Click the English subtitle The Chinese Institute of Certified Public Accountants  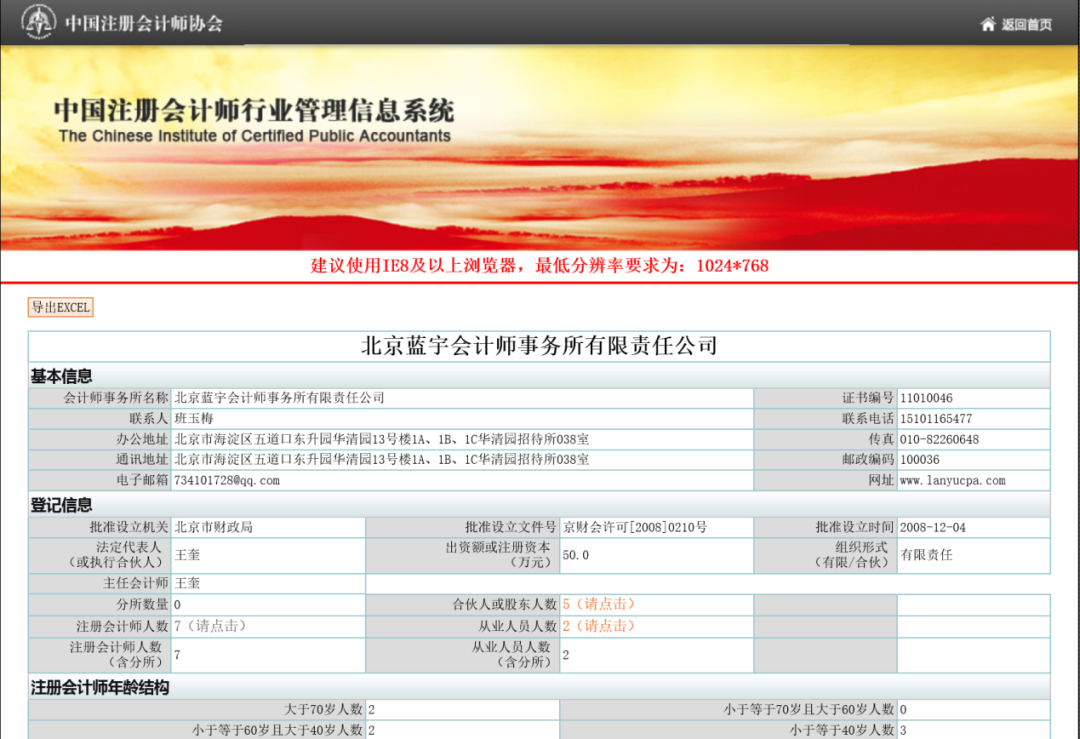[x=255, y=136]
